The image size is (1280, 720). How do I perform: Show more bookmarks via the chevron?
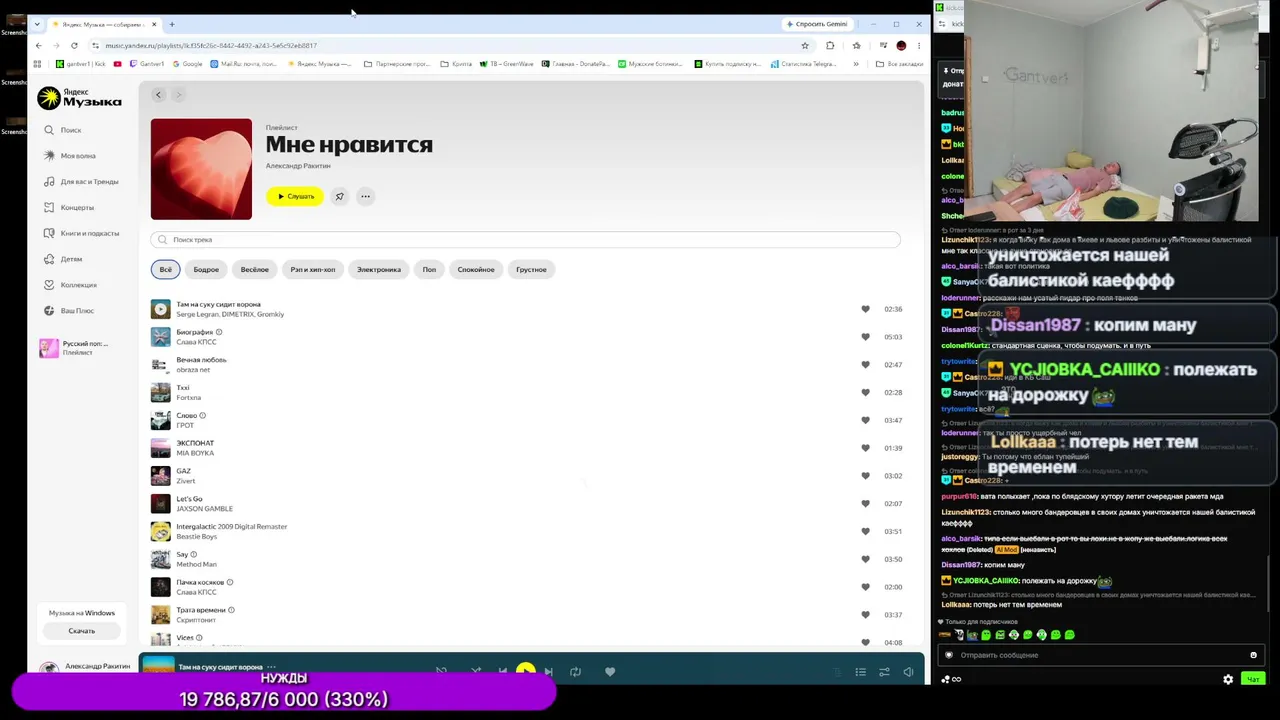tap(855, 64)
